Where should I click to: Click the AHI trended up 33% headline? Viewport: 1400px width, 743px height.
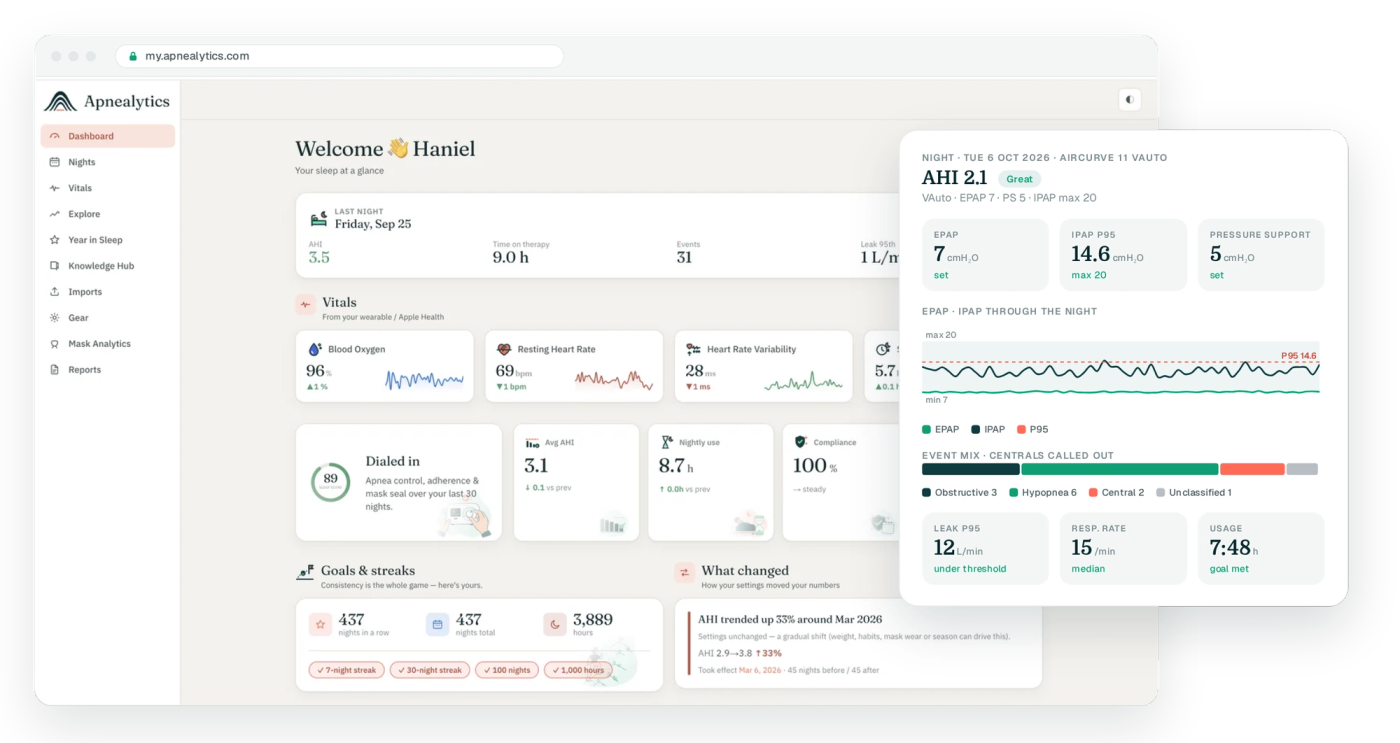click(790, 619)
